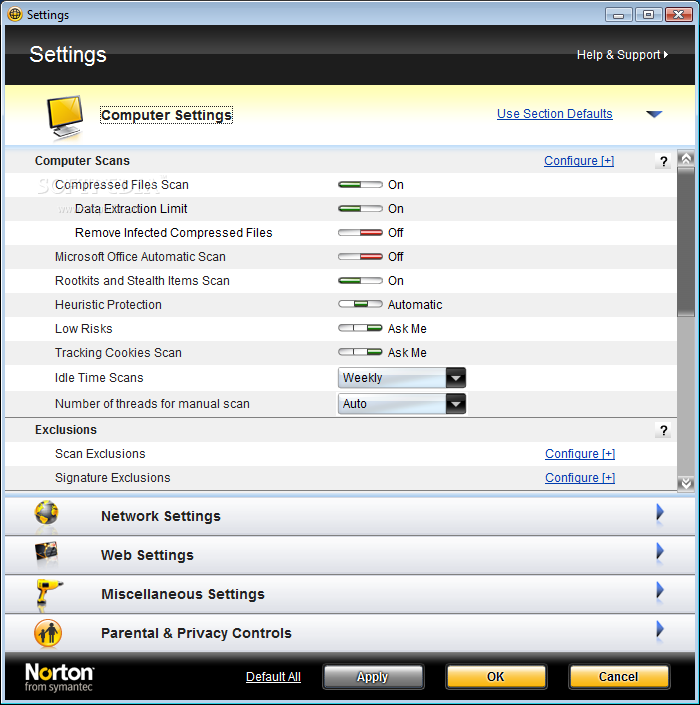
Task: Adjust the Low Risks slider
Action: pos(360,328)
